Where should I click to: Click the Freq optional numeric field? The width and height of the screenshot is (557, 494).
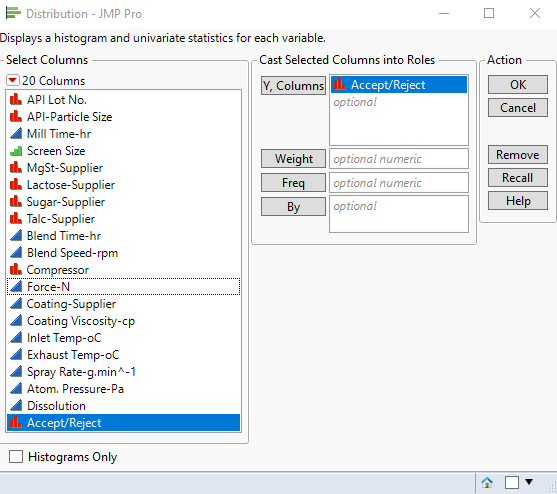coord(399,183)
